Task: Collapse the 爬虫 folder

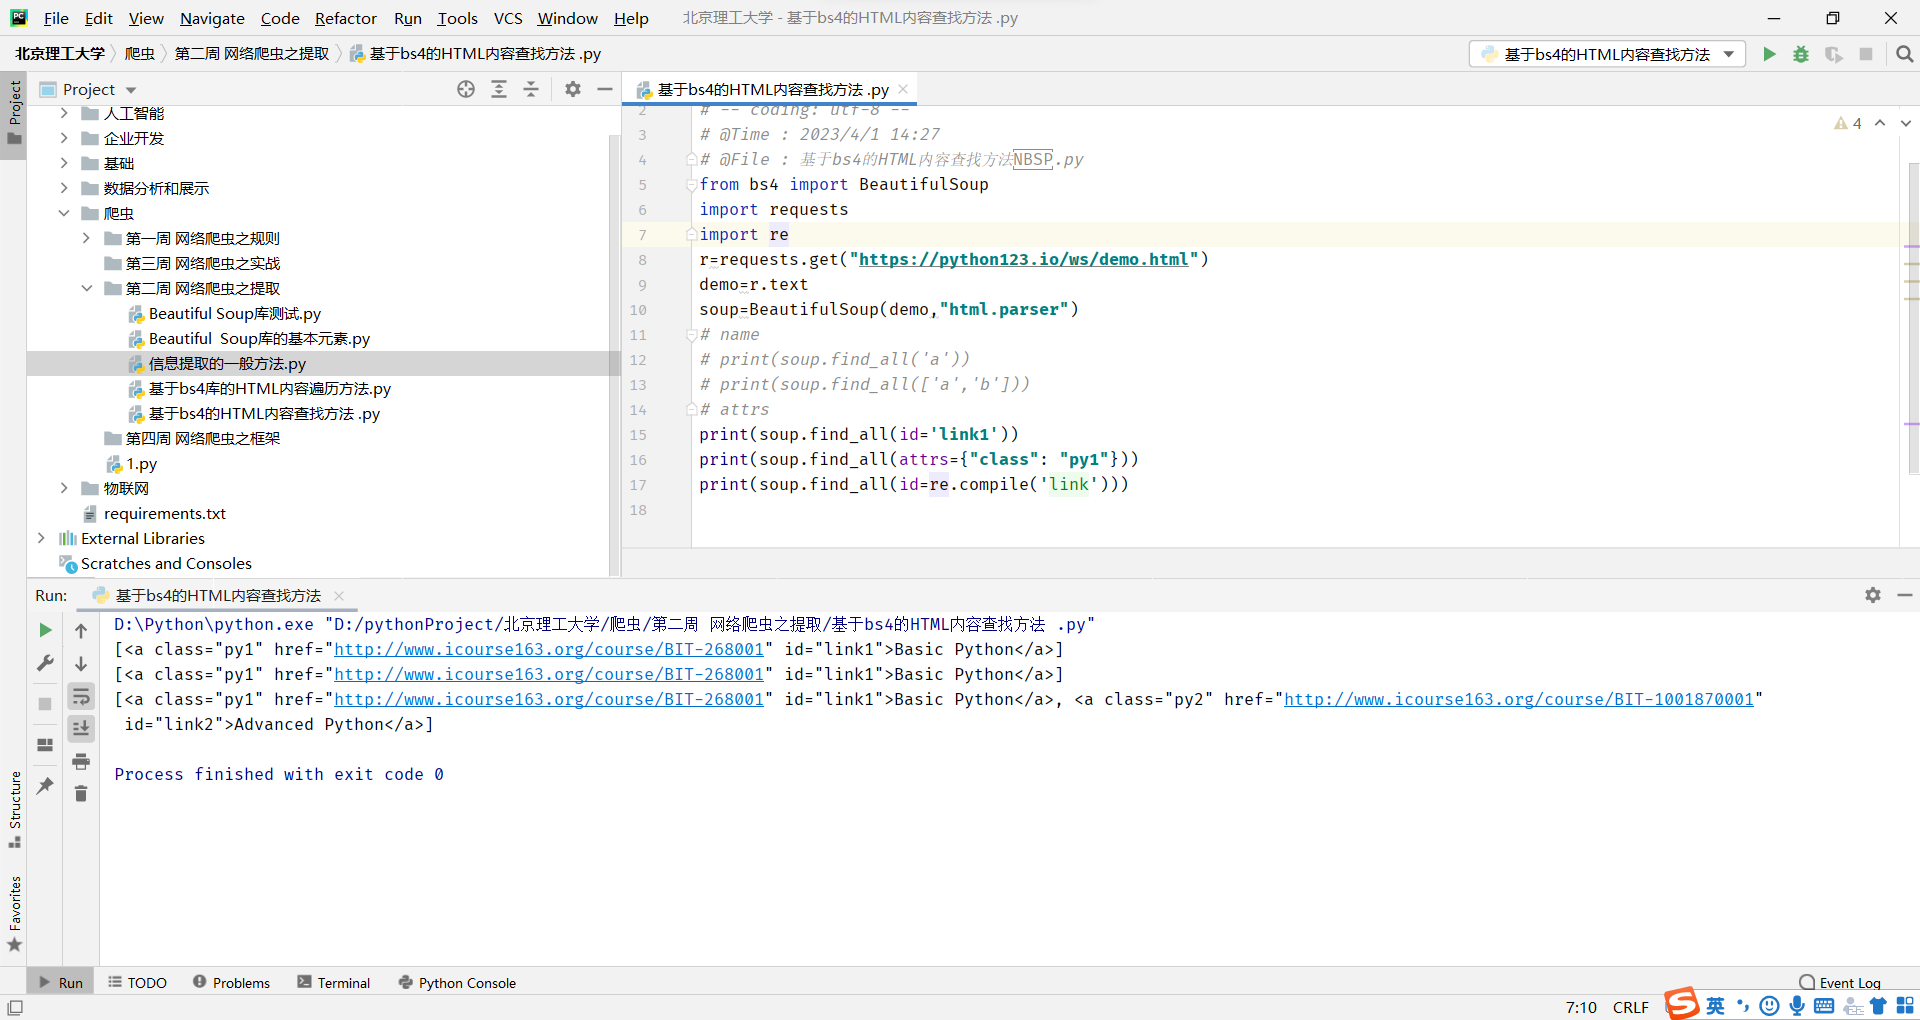Action: (x=64, y=213)
